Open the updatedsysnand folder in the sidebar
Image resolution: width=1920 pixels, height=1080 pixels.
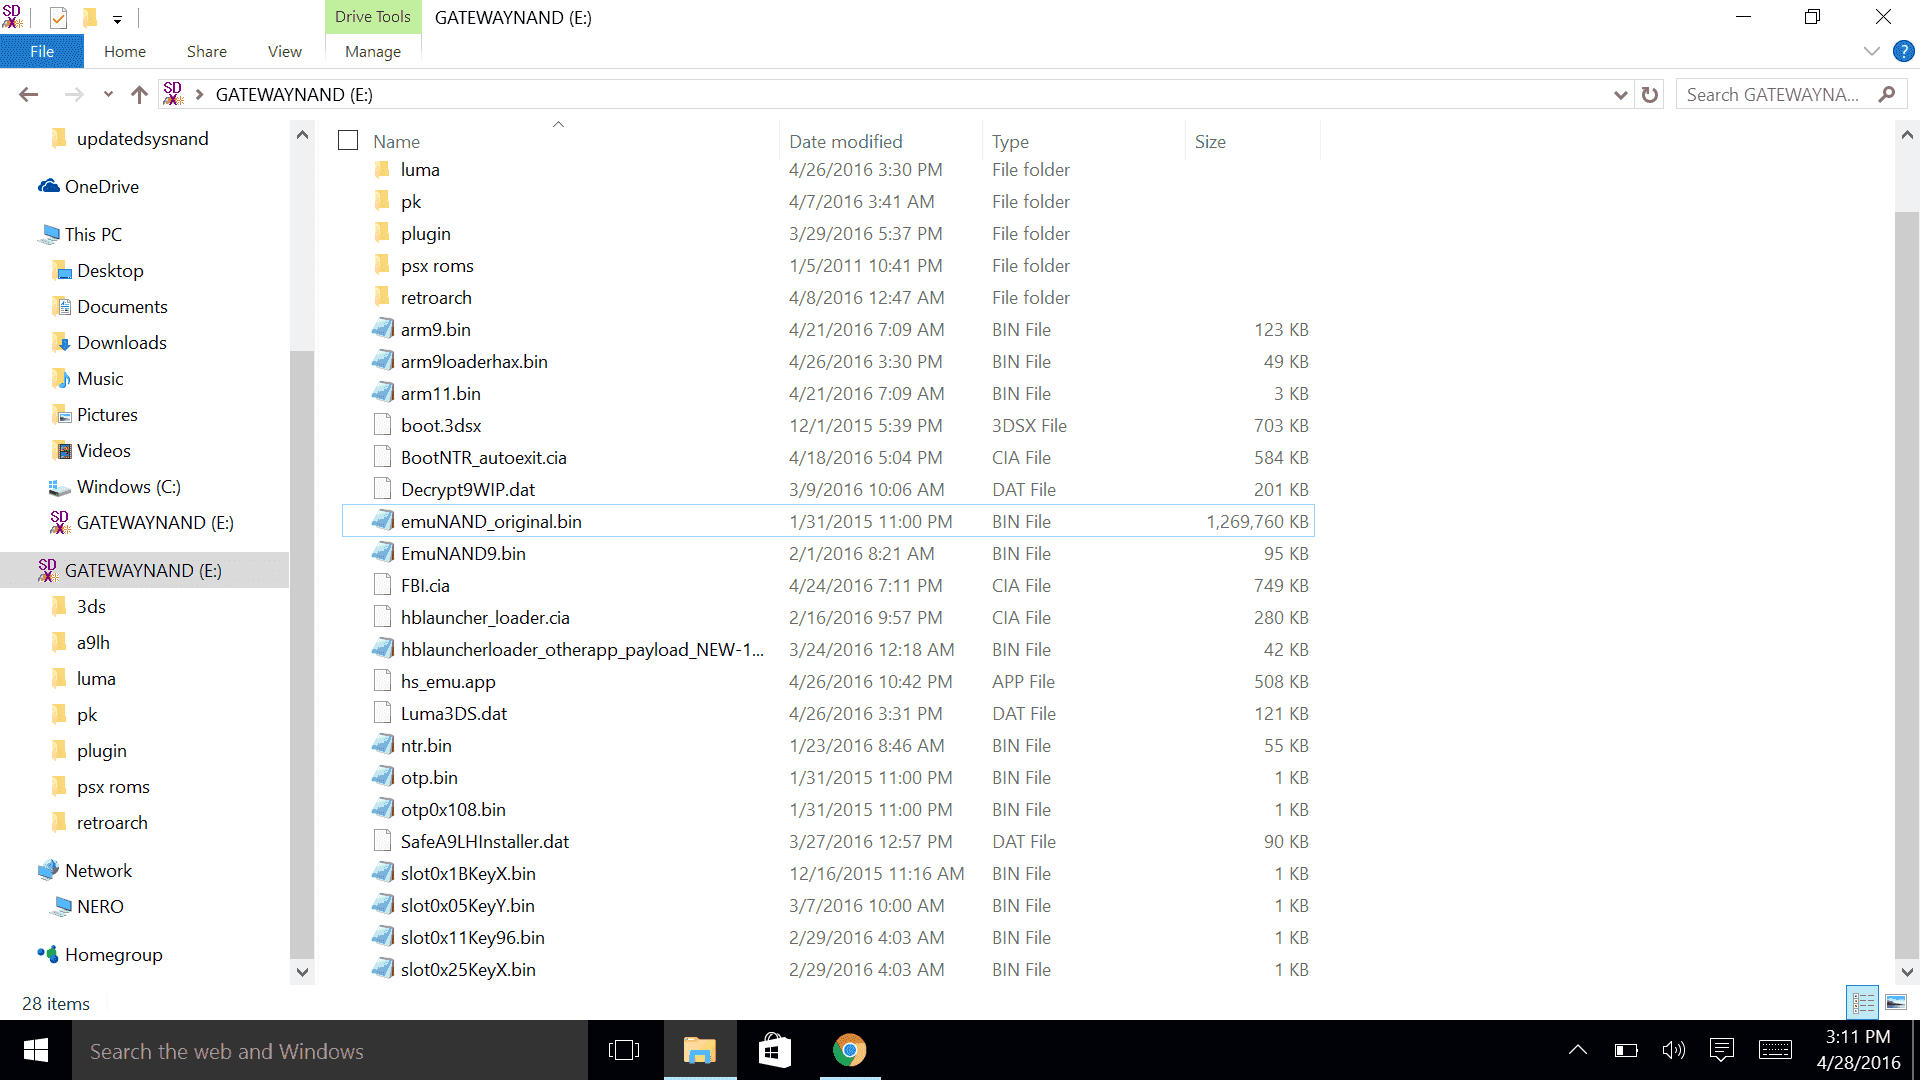143,138
